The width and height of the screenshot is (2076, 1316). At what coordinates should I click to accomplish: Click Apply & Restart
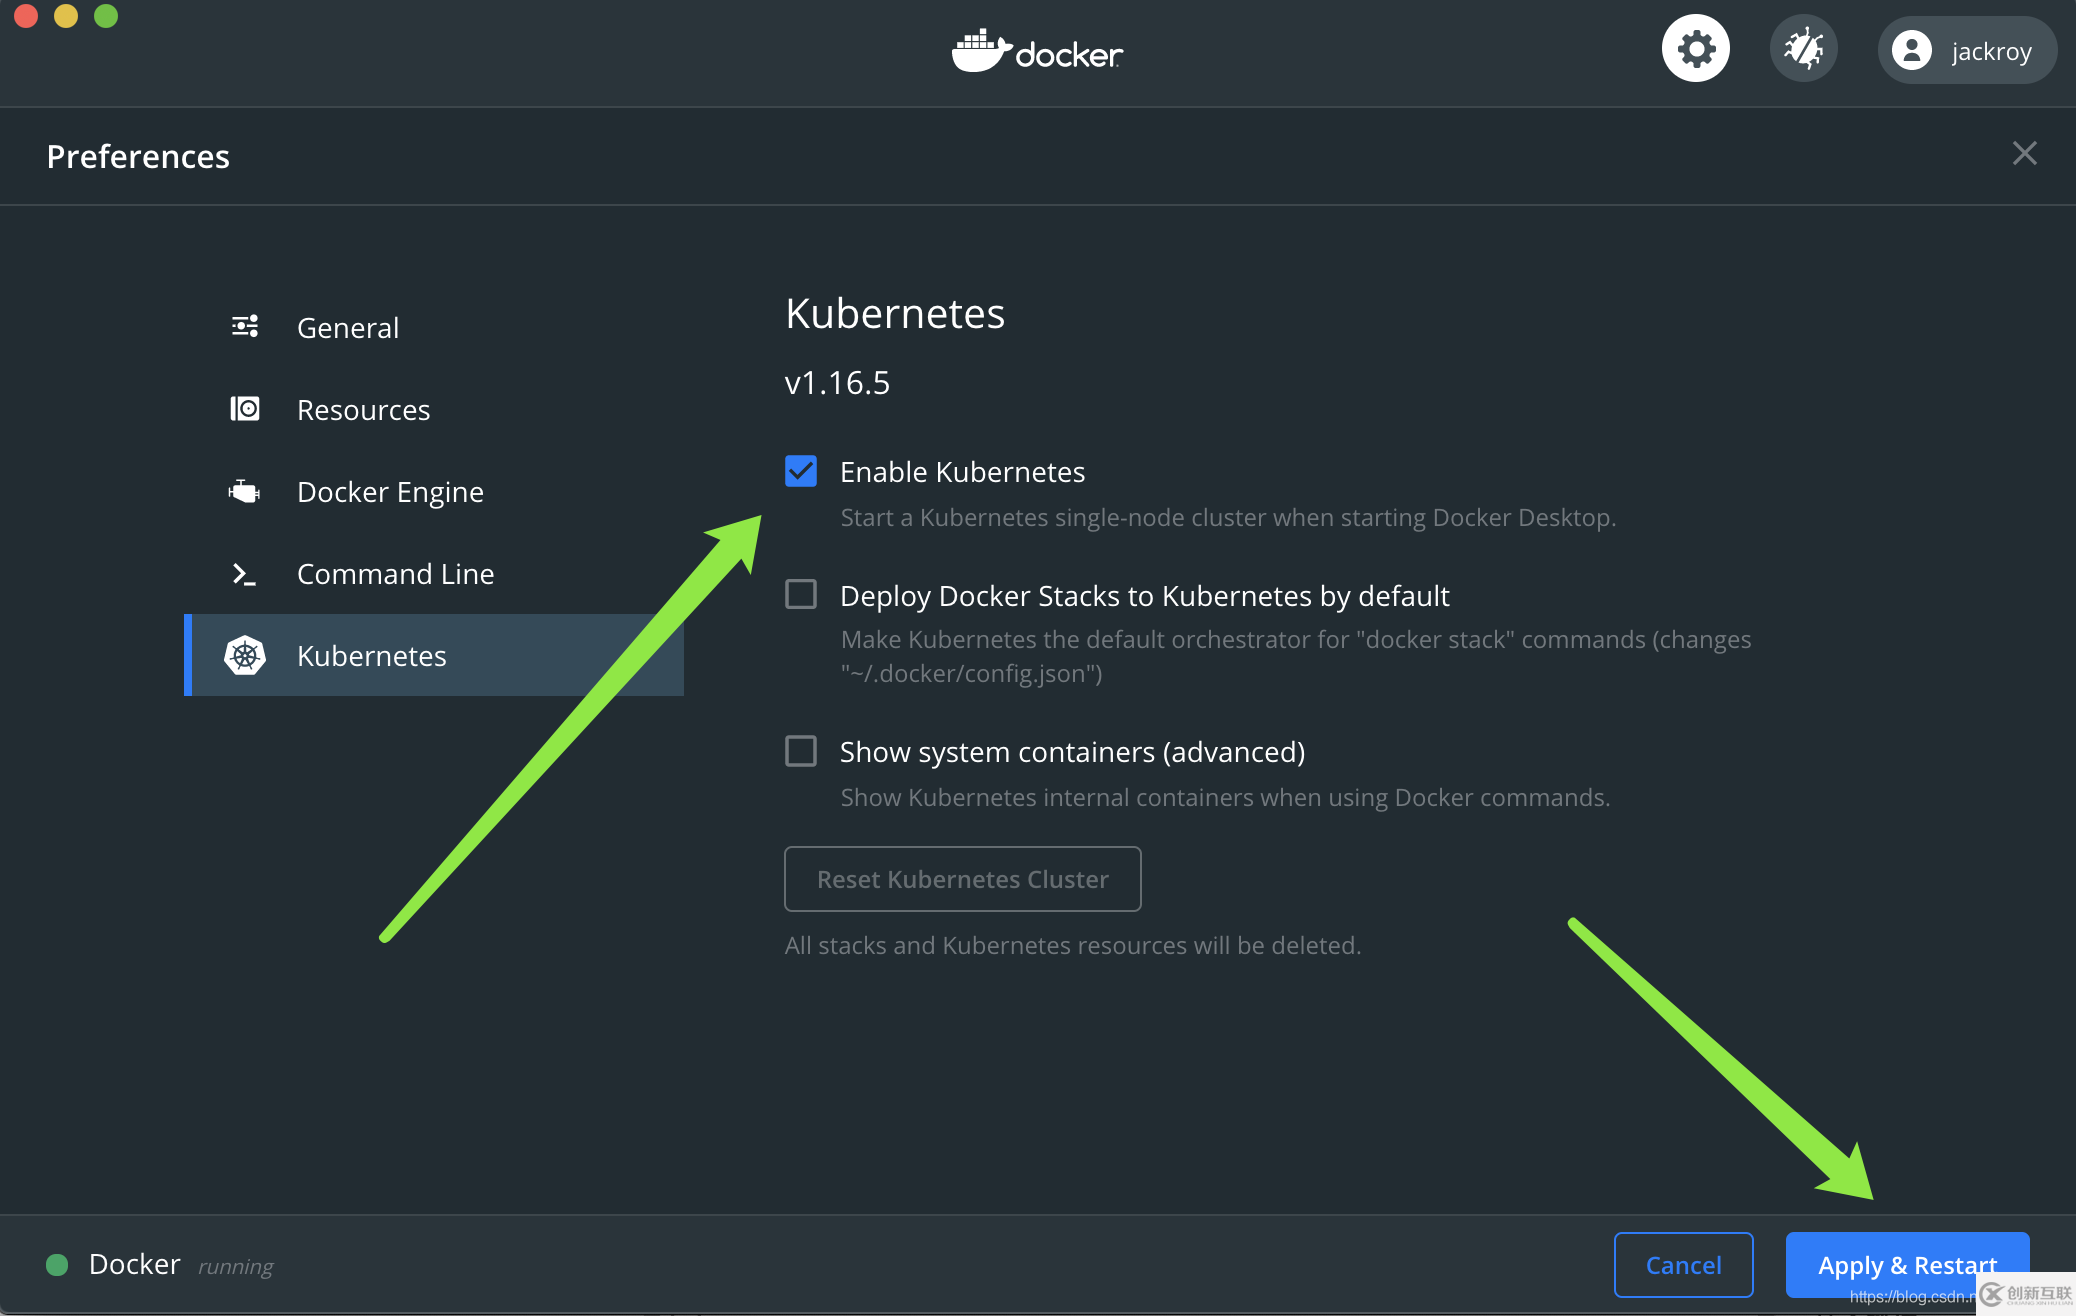click(1906, 1264)
